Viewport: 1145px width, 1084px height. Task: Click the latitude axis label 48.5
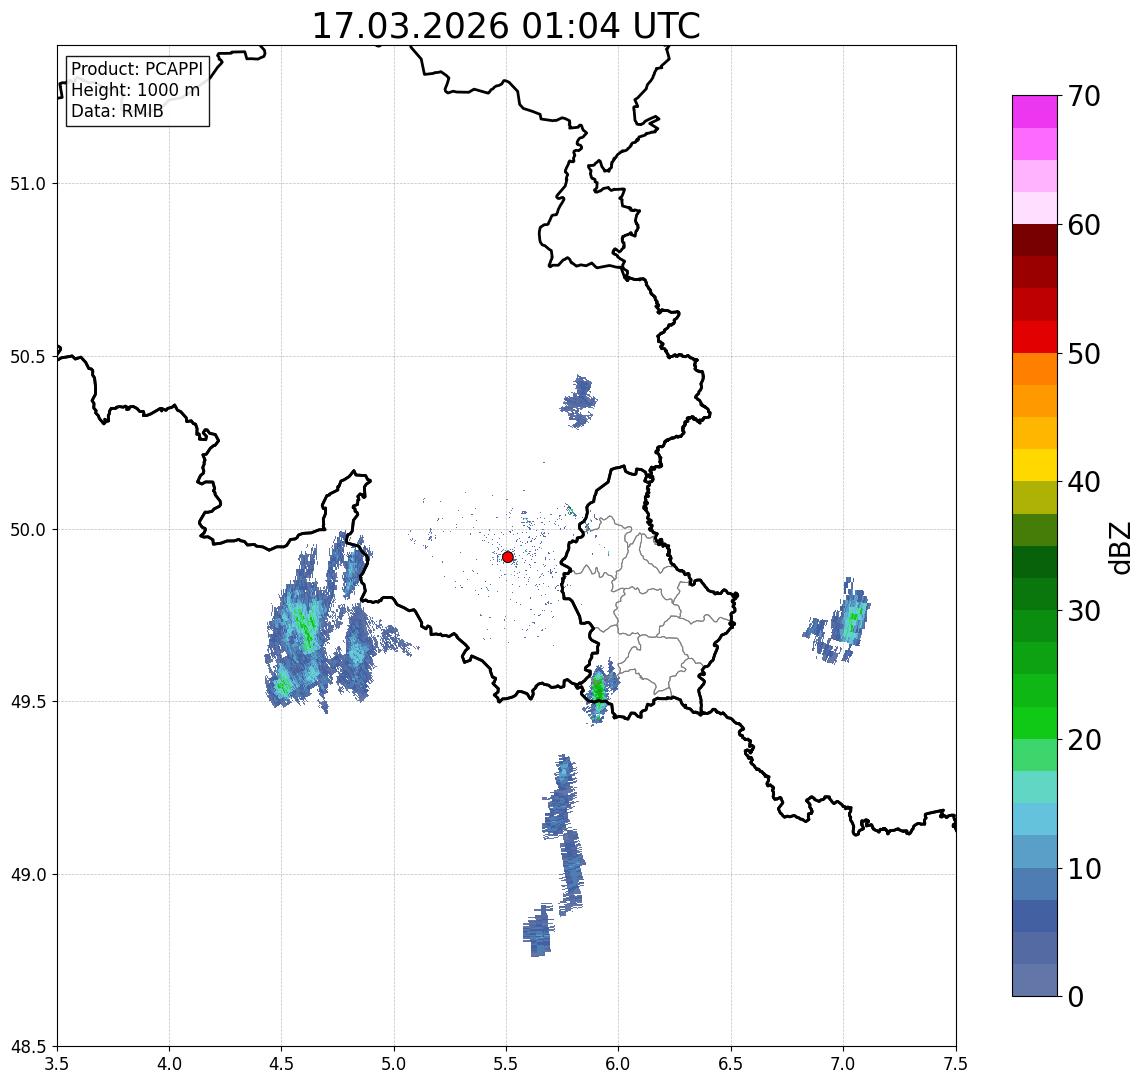(x=28, y=1047)
